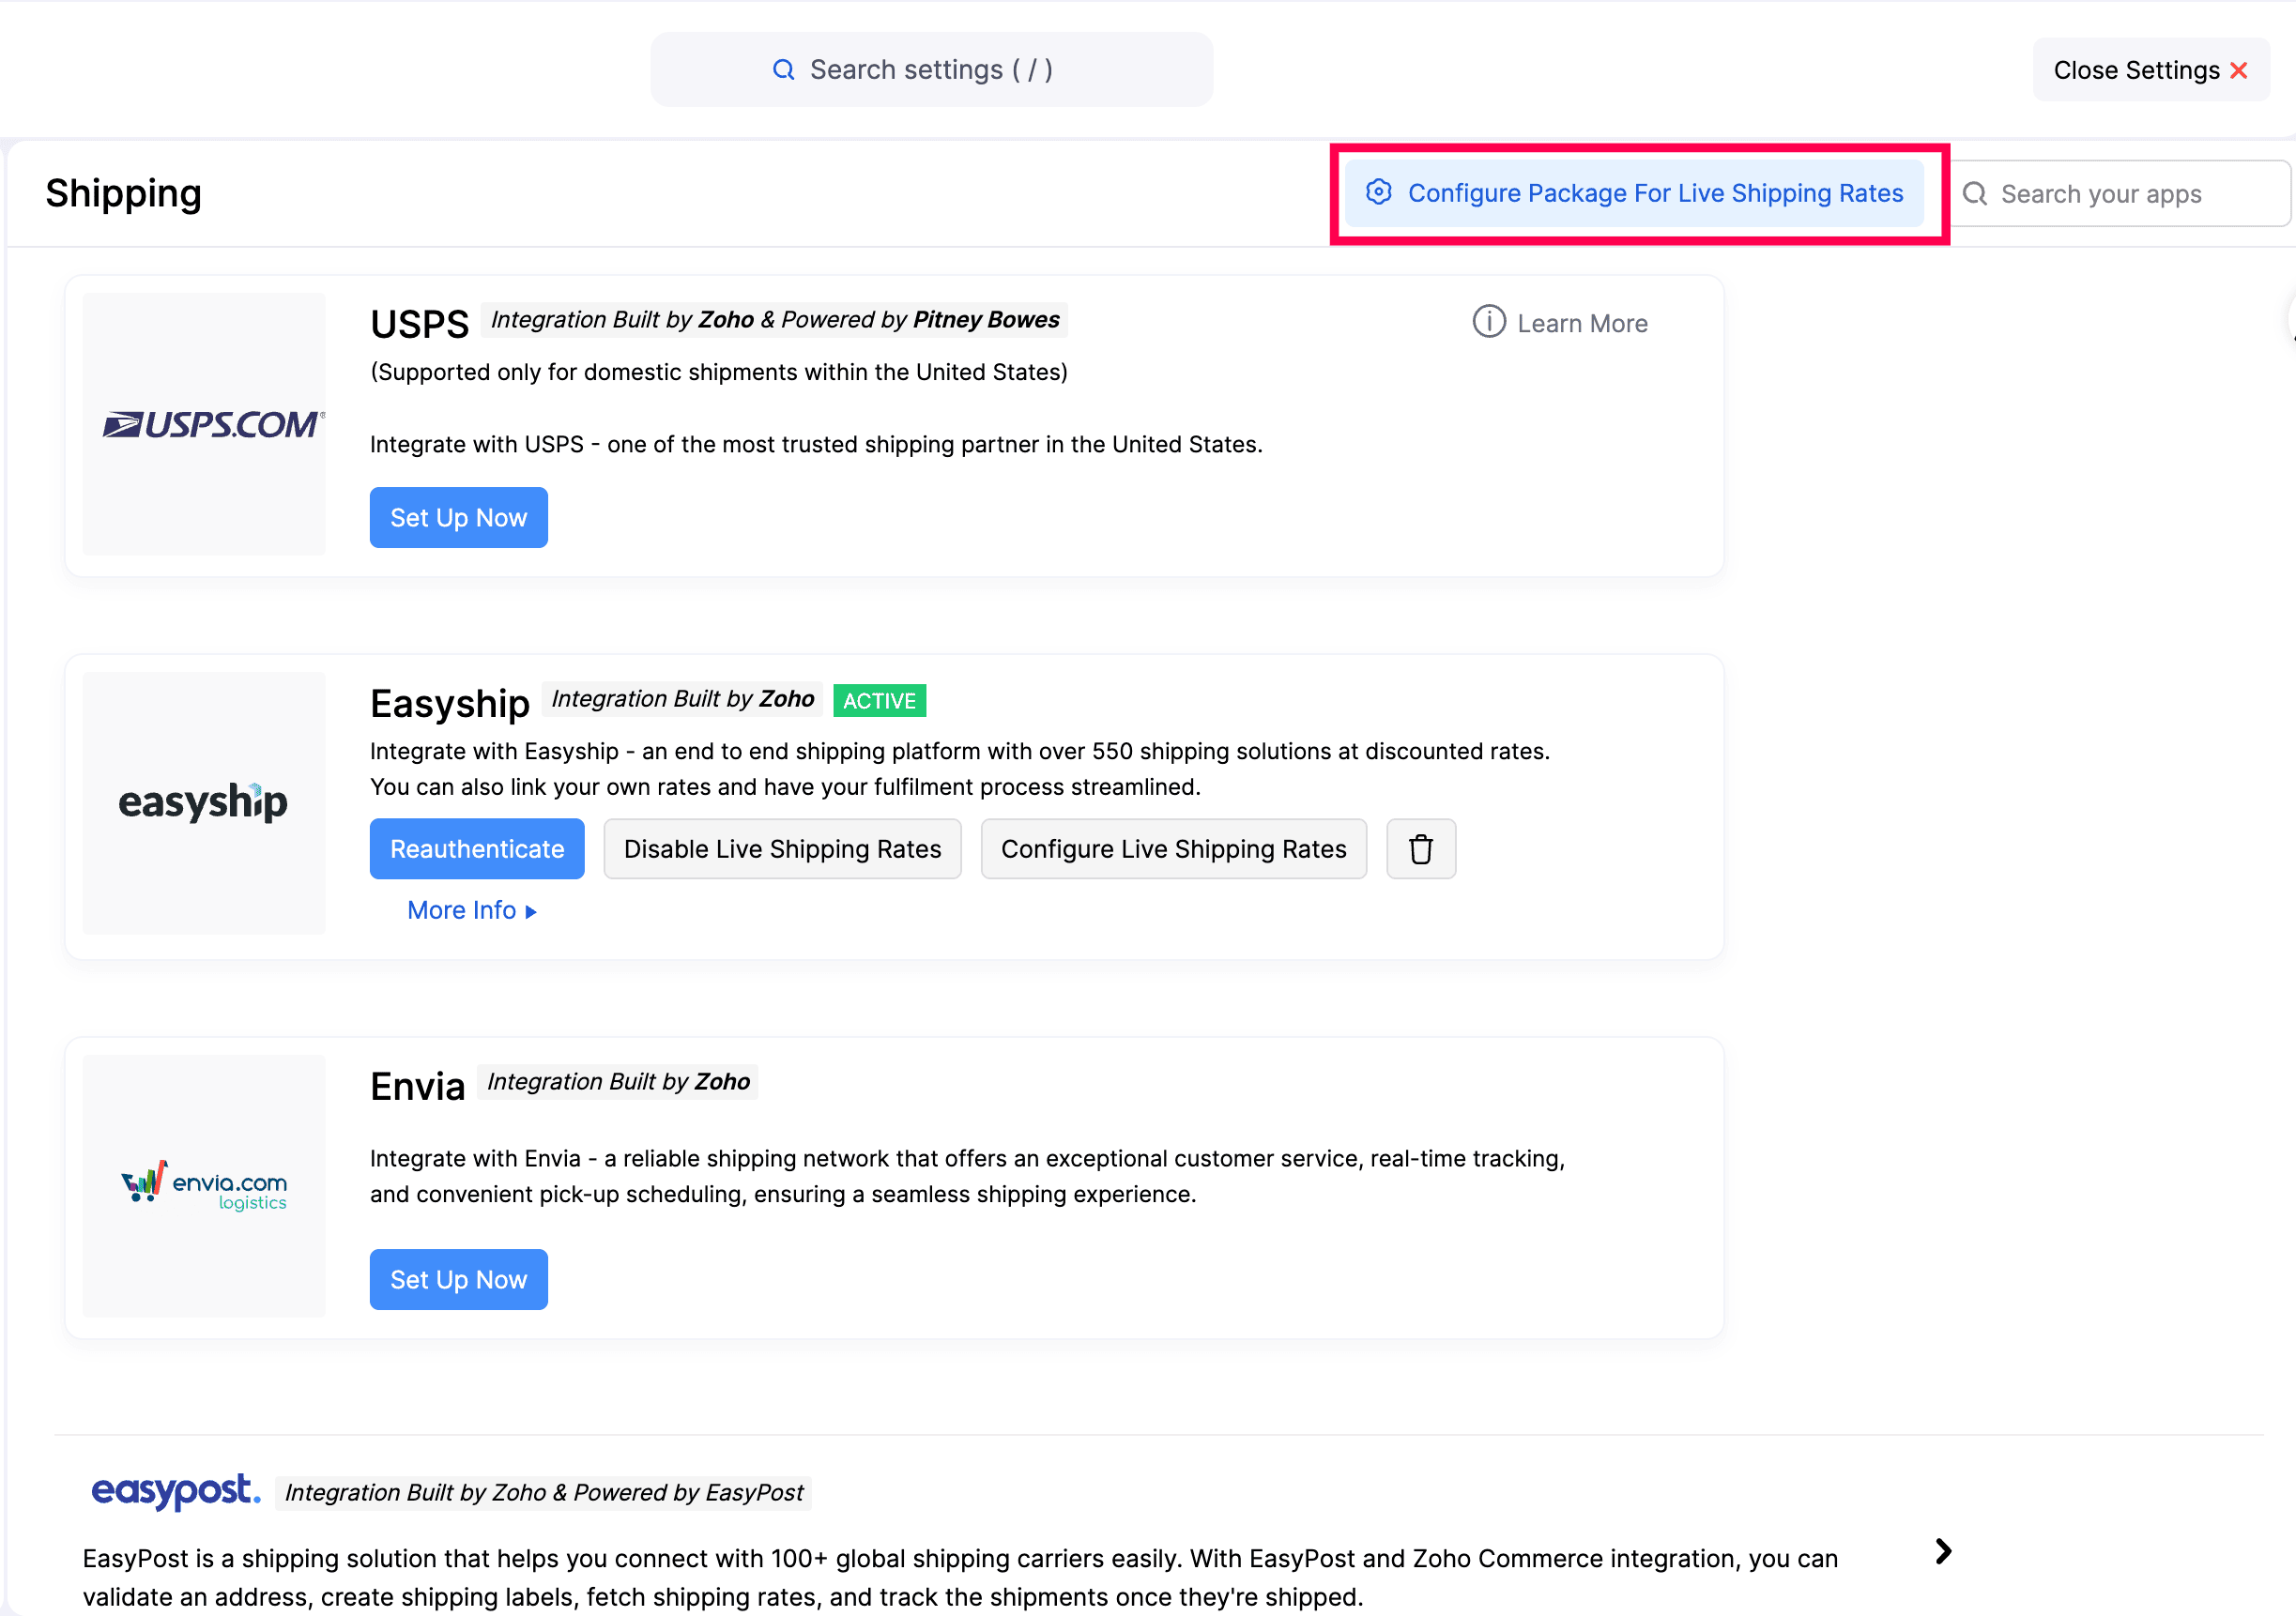Click the Search settings magnifier icon
2296x1616 pixels.
(783, 70)
